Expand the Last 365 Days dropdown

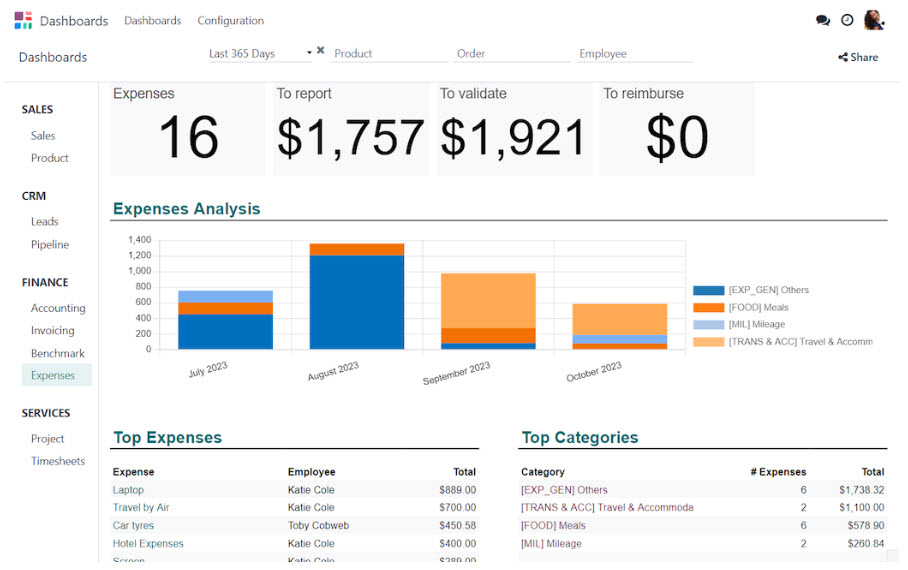click(x=260, y=54)
